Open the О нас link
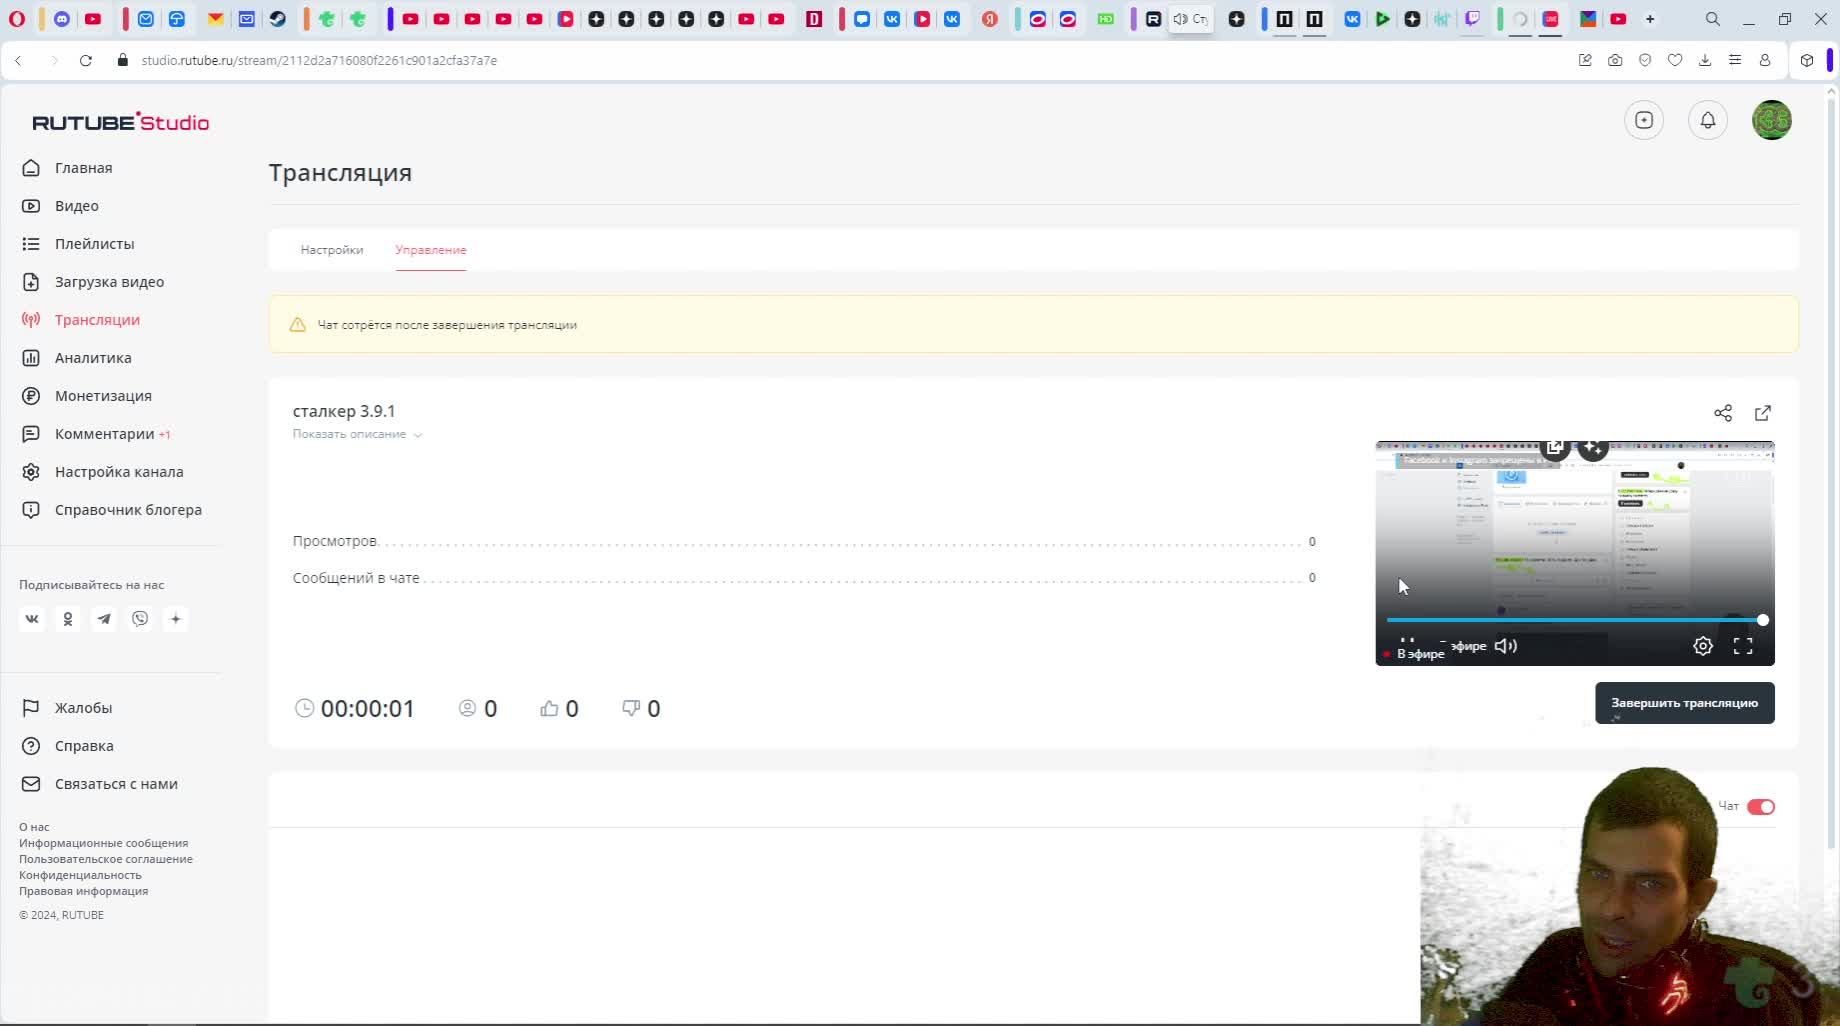The image size is (1840, 1026). 34,827
